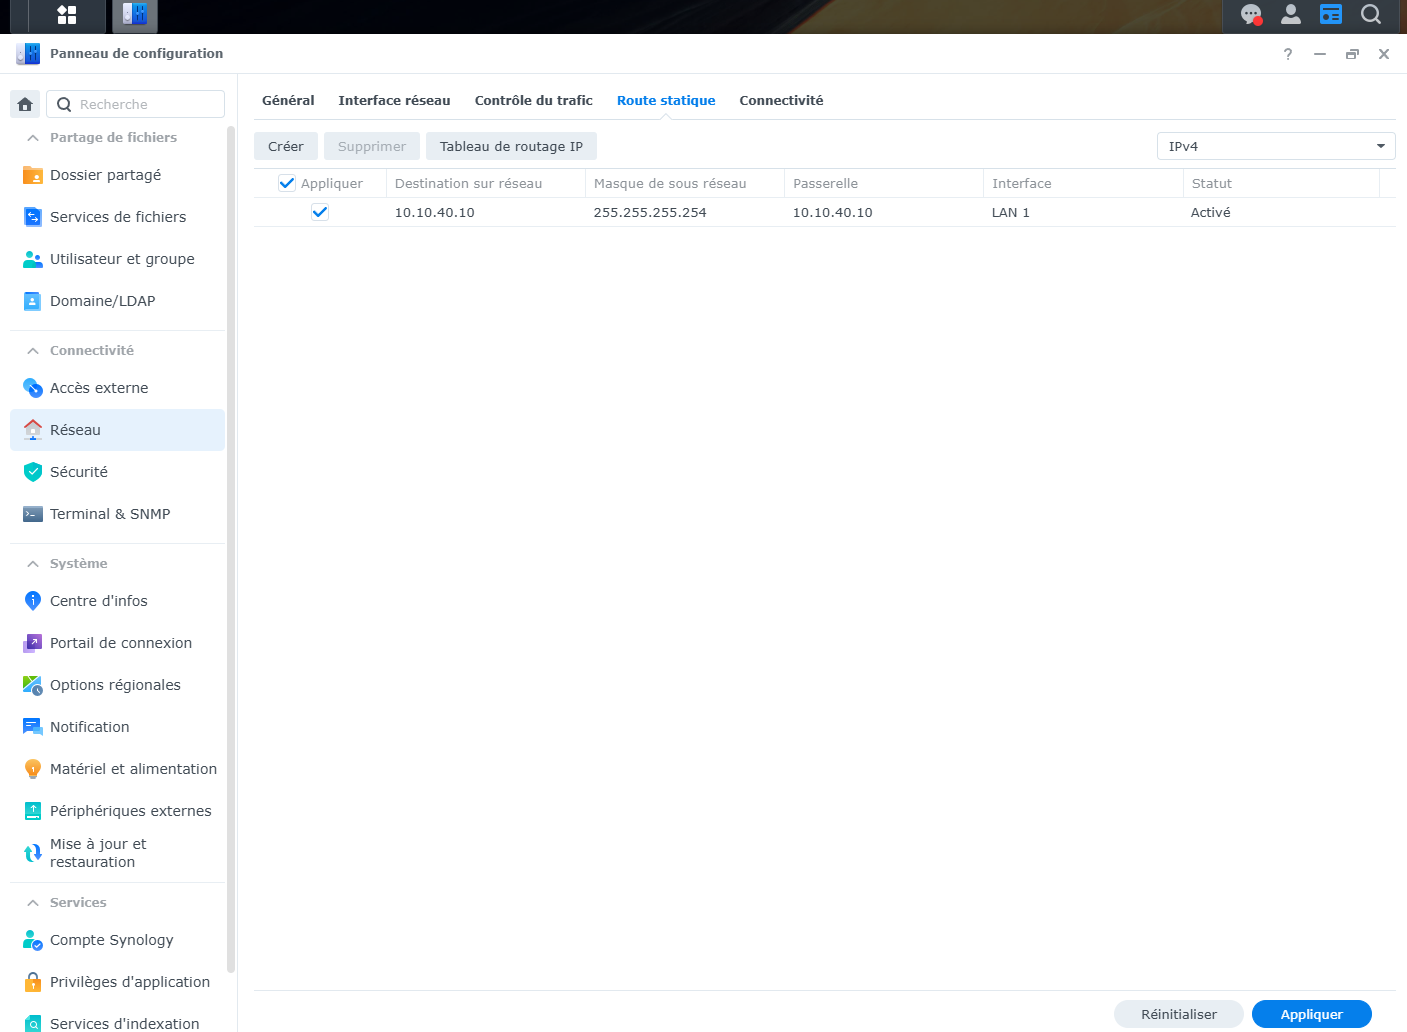Collapse the Système sidebar section

[33, 564]
